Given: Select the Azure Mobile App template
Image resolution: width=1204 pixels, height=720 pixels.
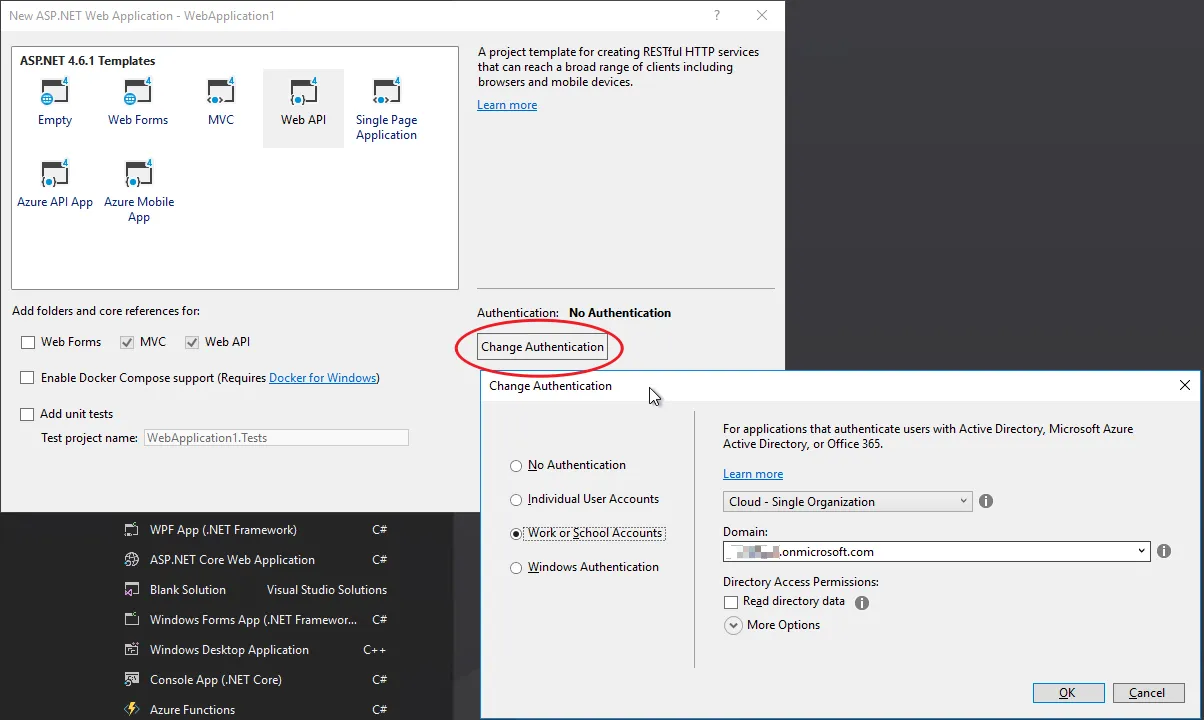Looking at the screenshot, I should tap(138, 190).
